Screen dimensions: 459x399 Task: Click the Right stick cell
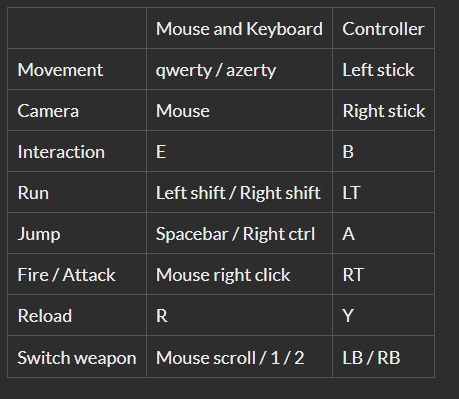click(x=383, y=111)
